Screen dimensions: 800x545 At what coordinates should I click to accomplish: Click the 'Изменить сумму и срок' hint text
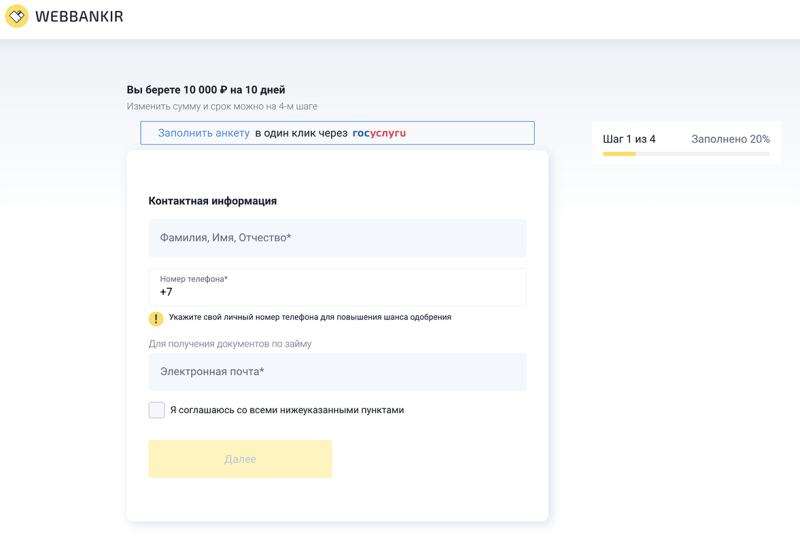222,106
